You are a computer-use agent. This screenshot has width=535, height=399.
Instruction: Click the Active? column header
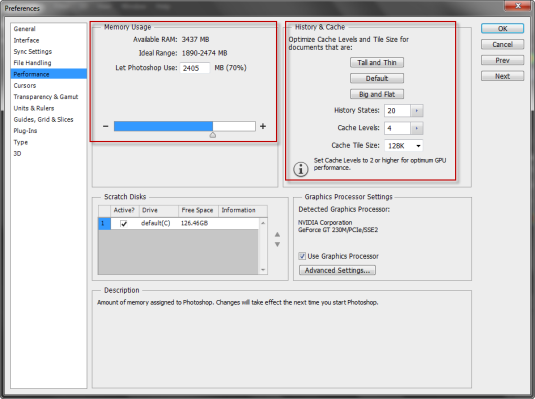(124, 210)
